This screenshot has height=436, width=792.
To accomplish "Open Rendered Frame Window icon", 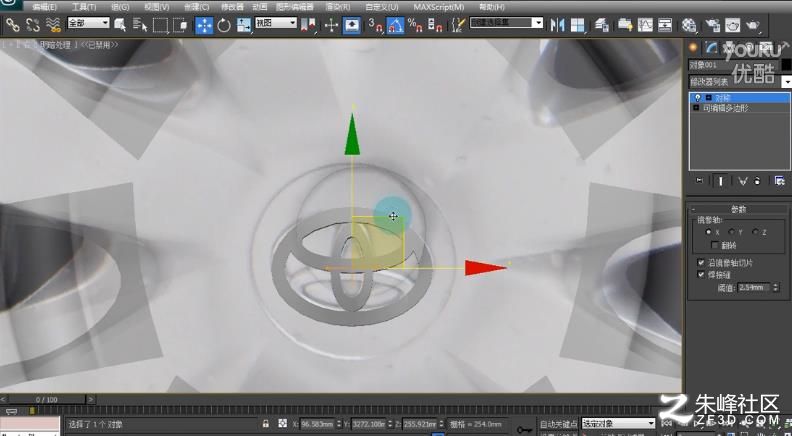I will [x=732, y=25].
